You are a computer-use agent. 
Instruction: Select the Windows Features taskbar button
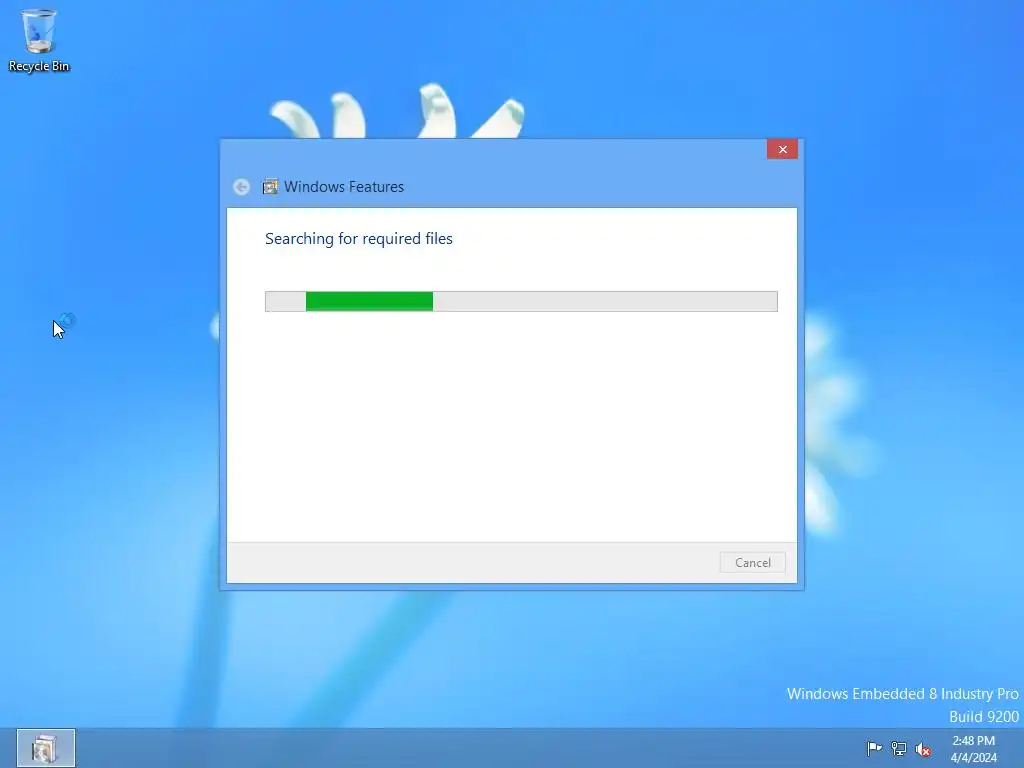(46, 748)
